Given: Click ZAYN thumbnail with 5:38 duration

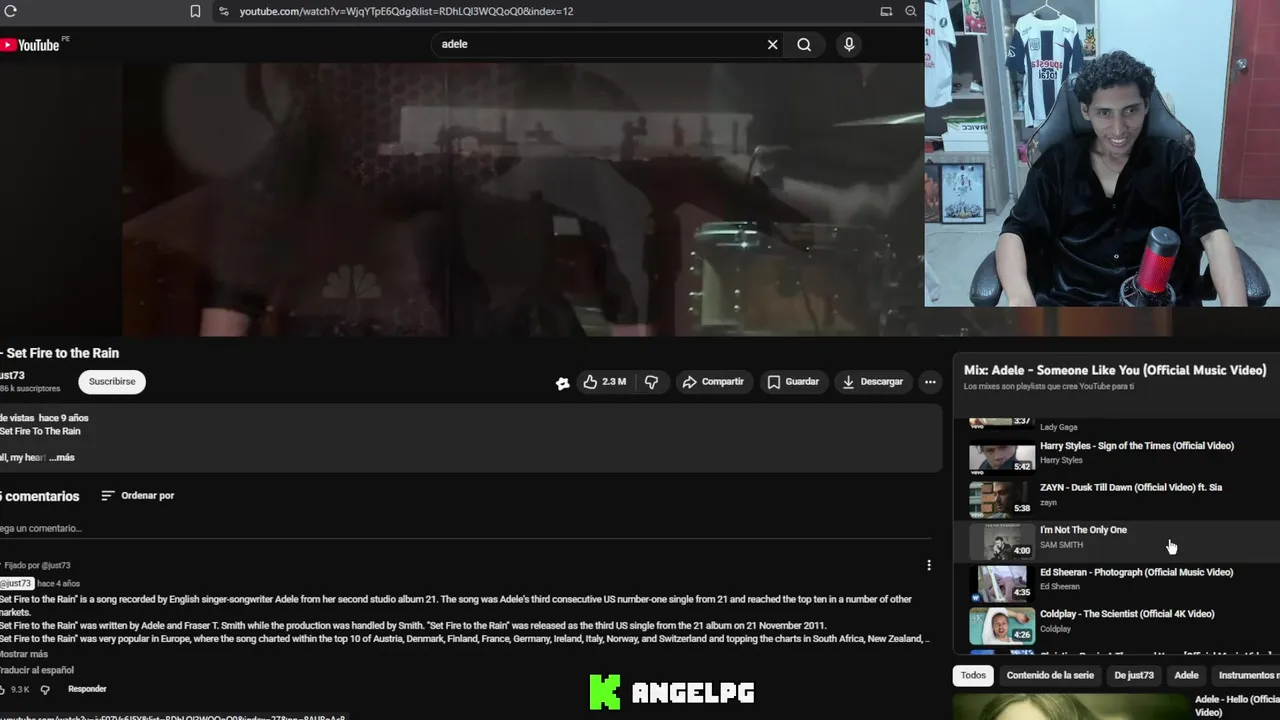Looking at the screenshot, I should pyautogui.click(x=1002, y=499).
